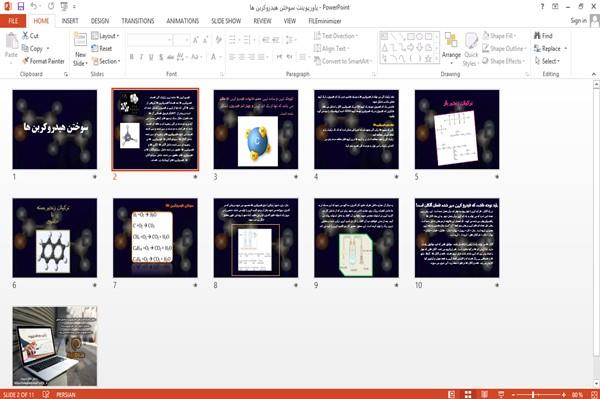Switch to Reading View in status bar

(x=484, y=394)
